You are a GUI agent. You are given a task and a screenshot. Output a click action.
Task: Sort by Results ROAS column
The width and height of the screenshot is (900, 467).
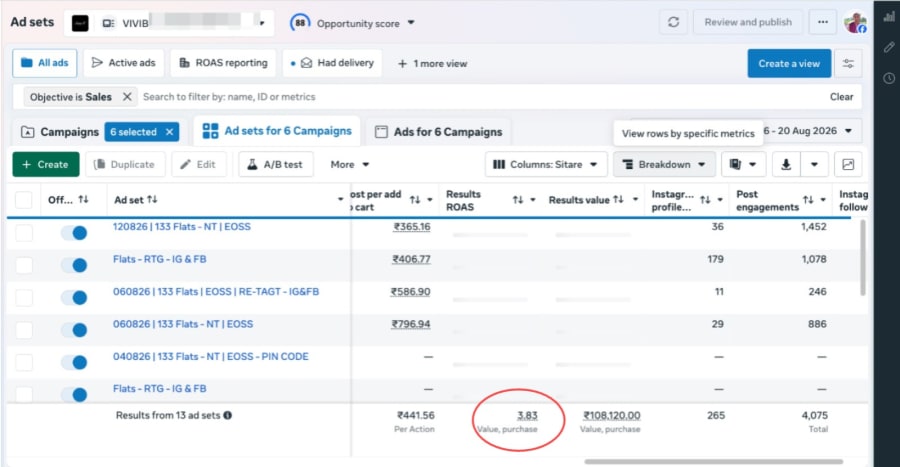(518, 200)
